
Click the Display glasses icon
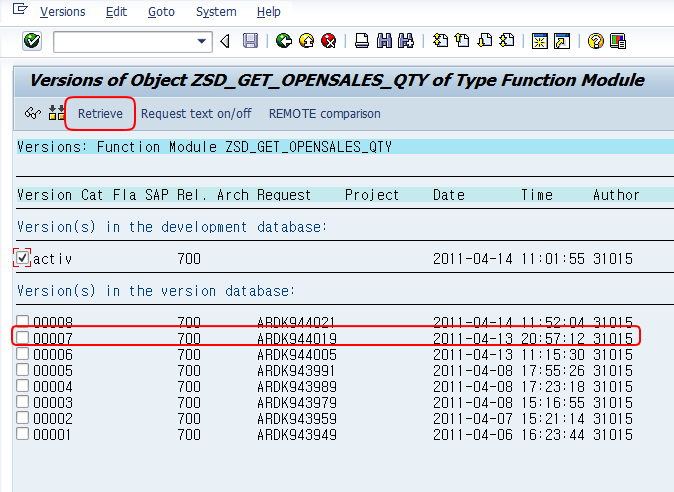pos(33,113)
